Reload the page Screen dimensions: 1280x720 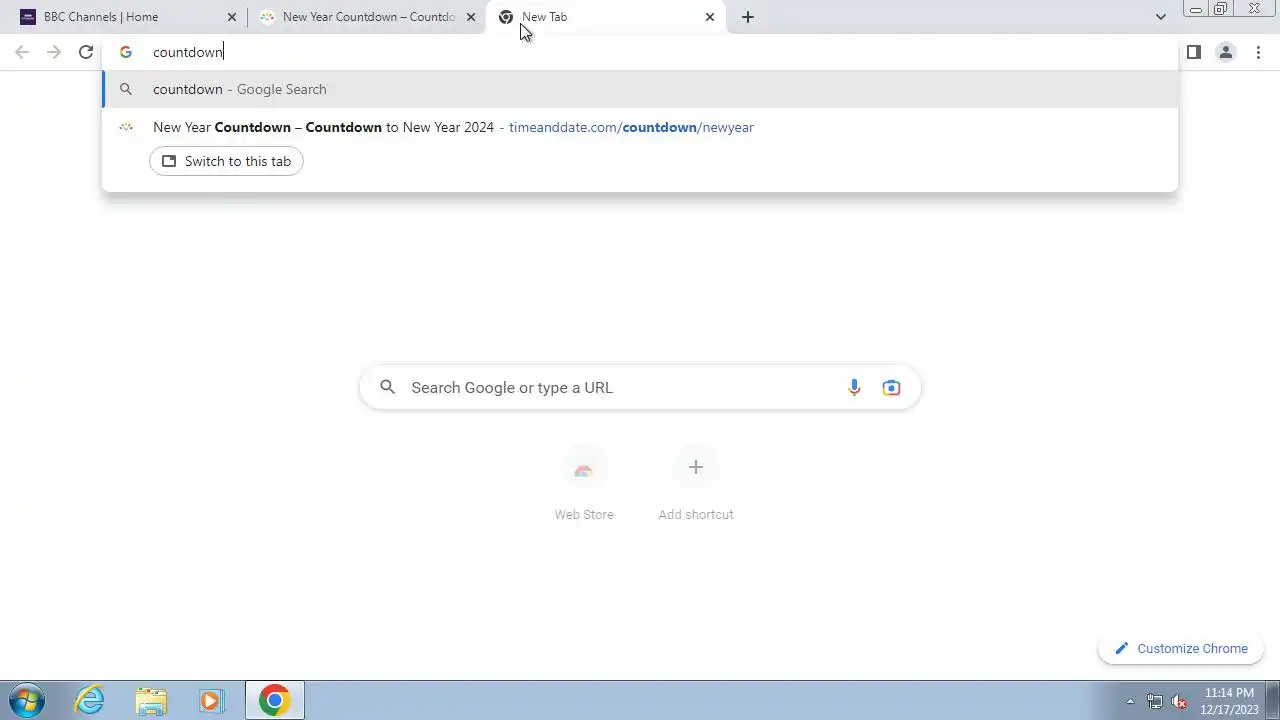point(86,52)
